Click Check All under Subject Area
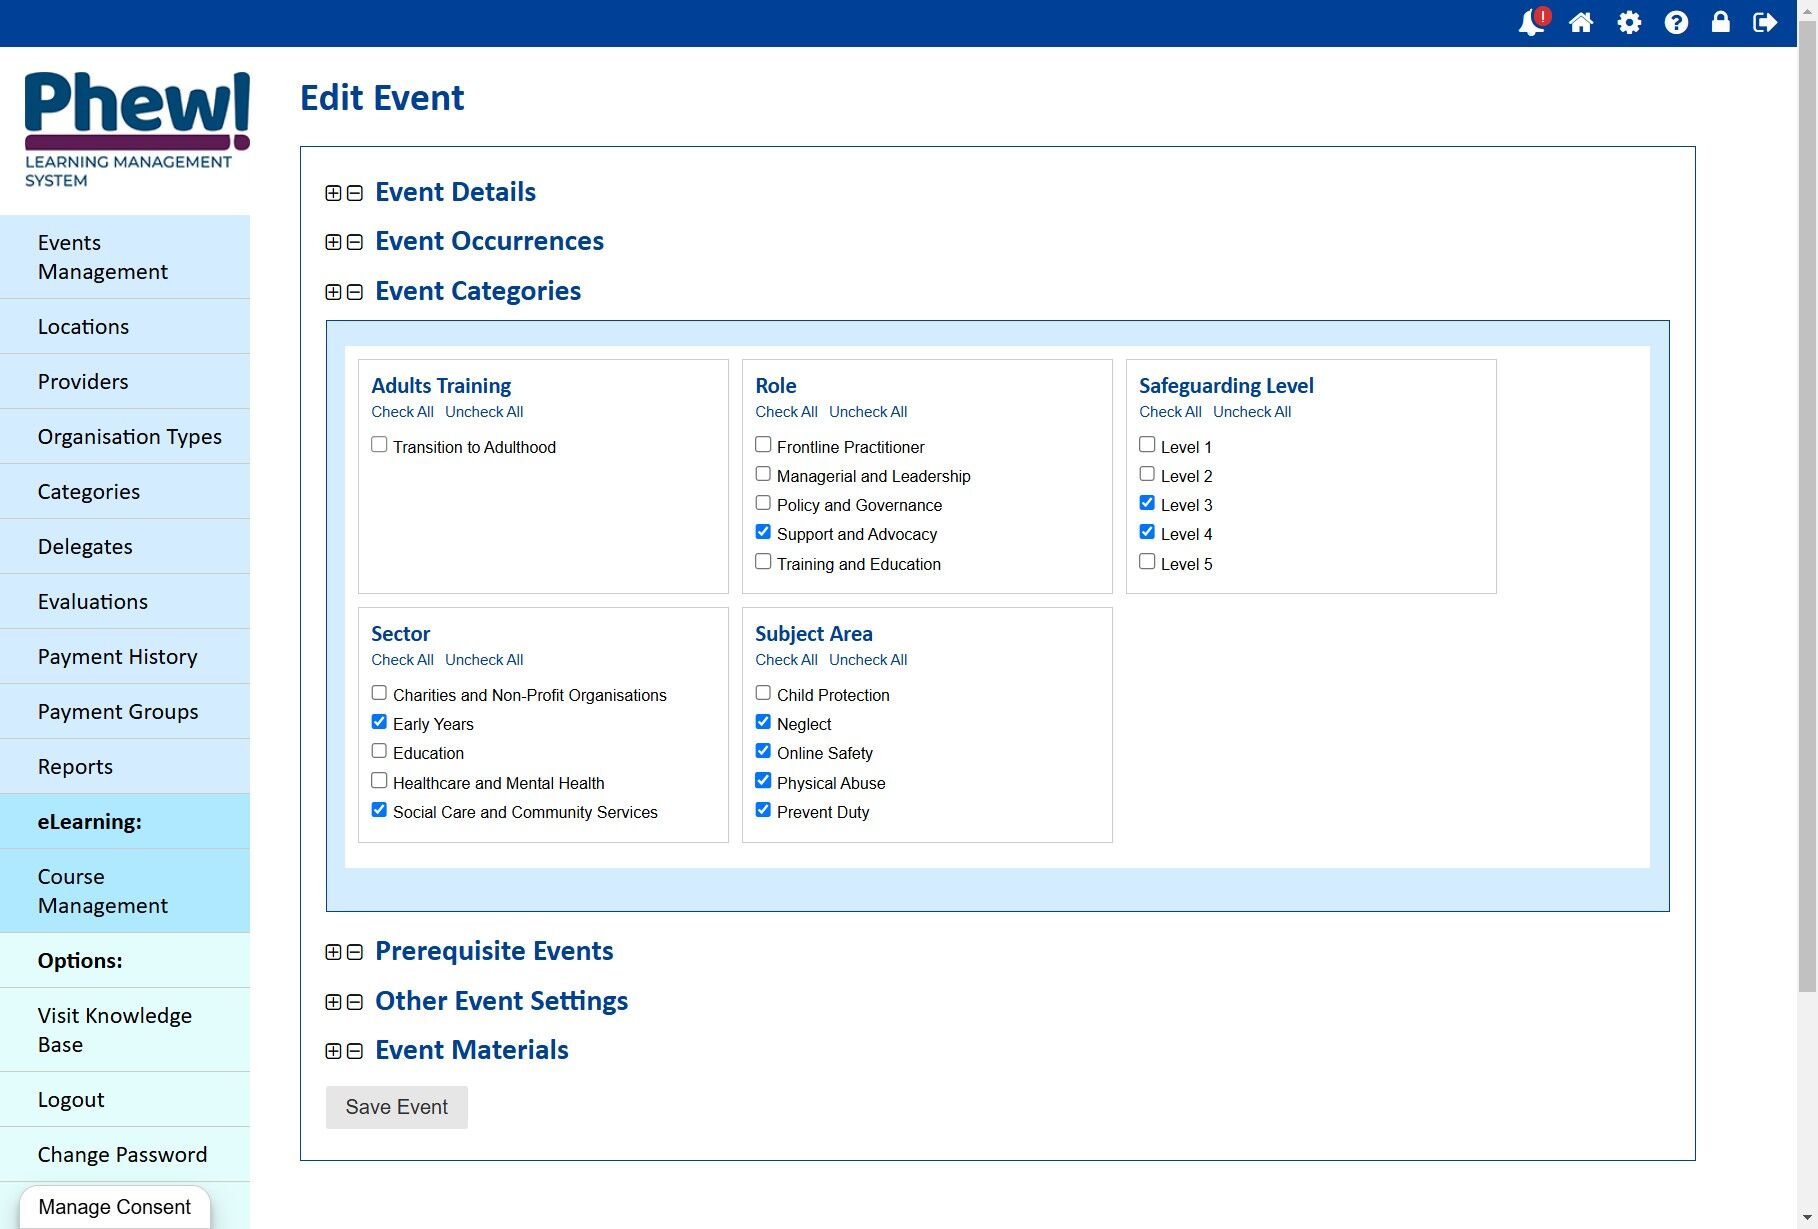The height and width of the screenshot is (1229, 1818). 786,660
